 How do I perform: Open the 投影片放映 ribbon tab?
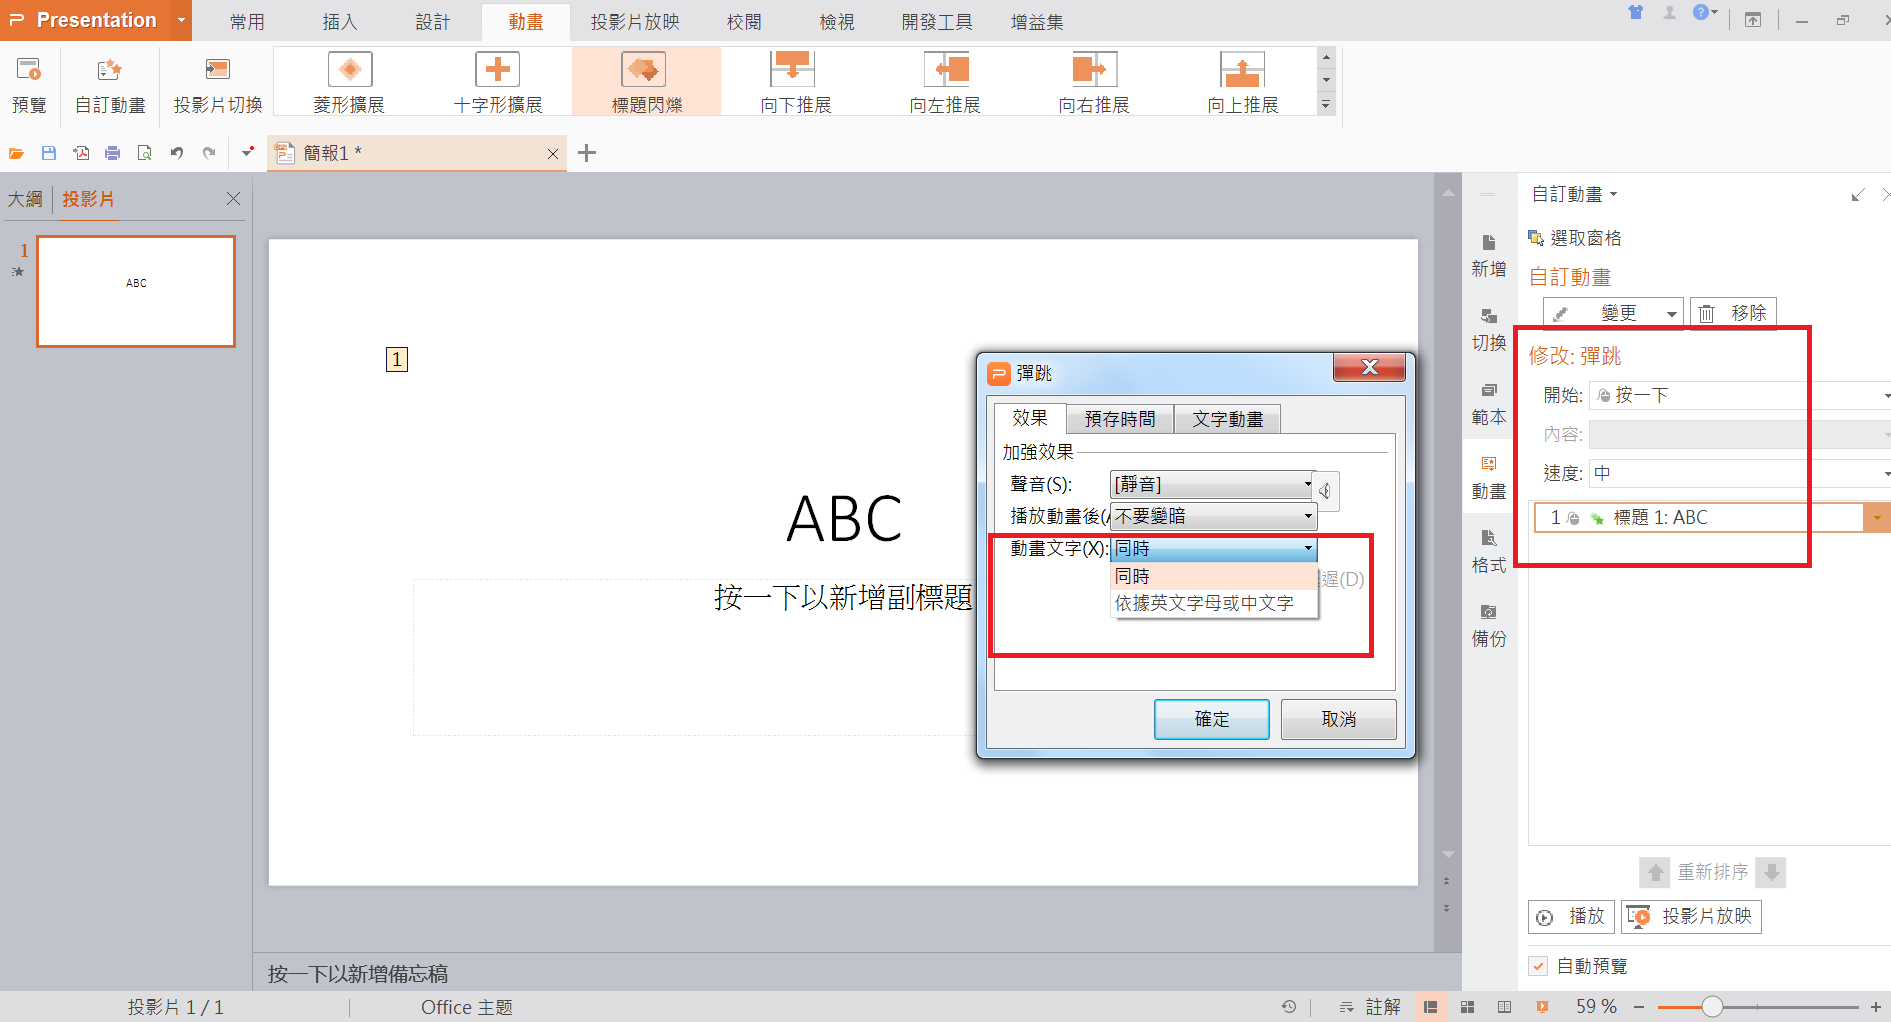[x=635, y=22]
